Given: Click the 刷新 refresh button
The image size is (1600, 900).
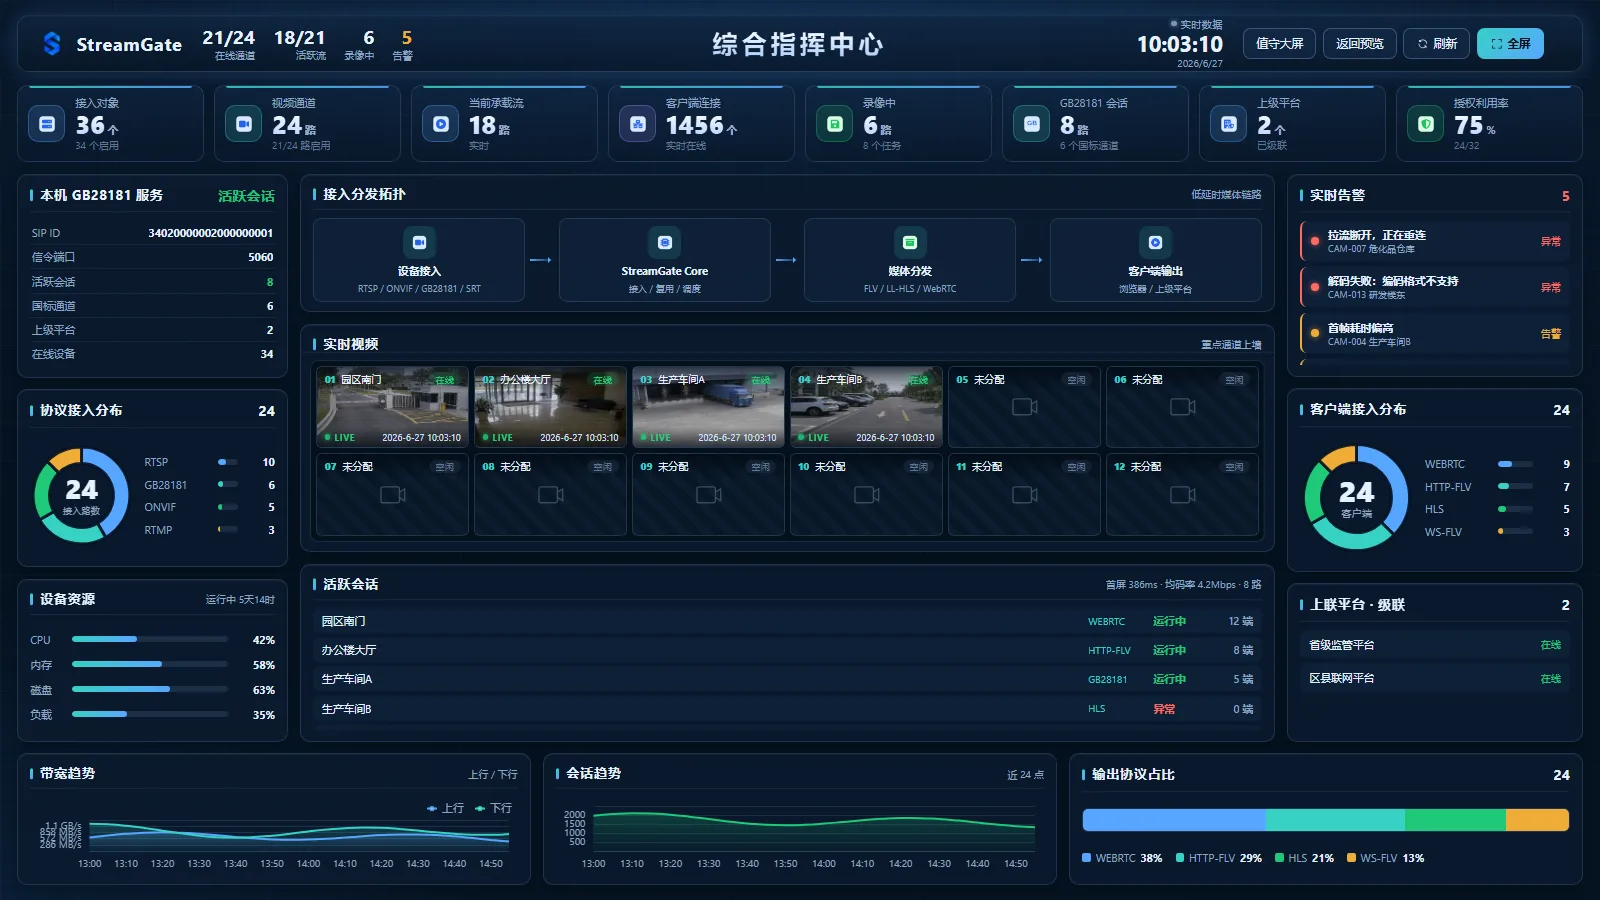Looking at the screenshot, I should pos(1437,43).
